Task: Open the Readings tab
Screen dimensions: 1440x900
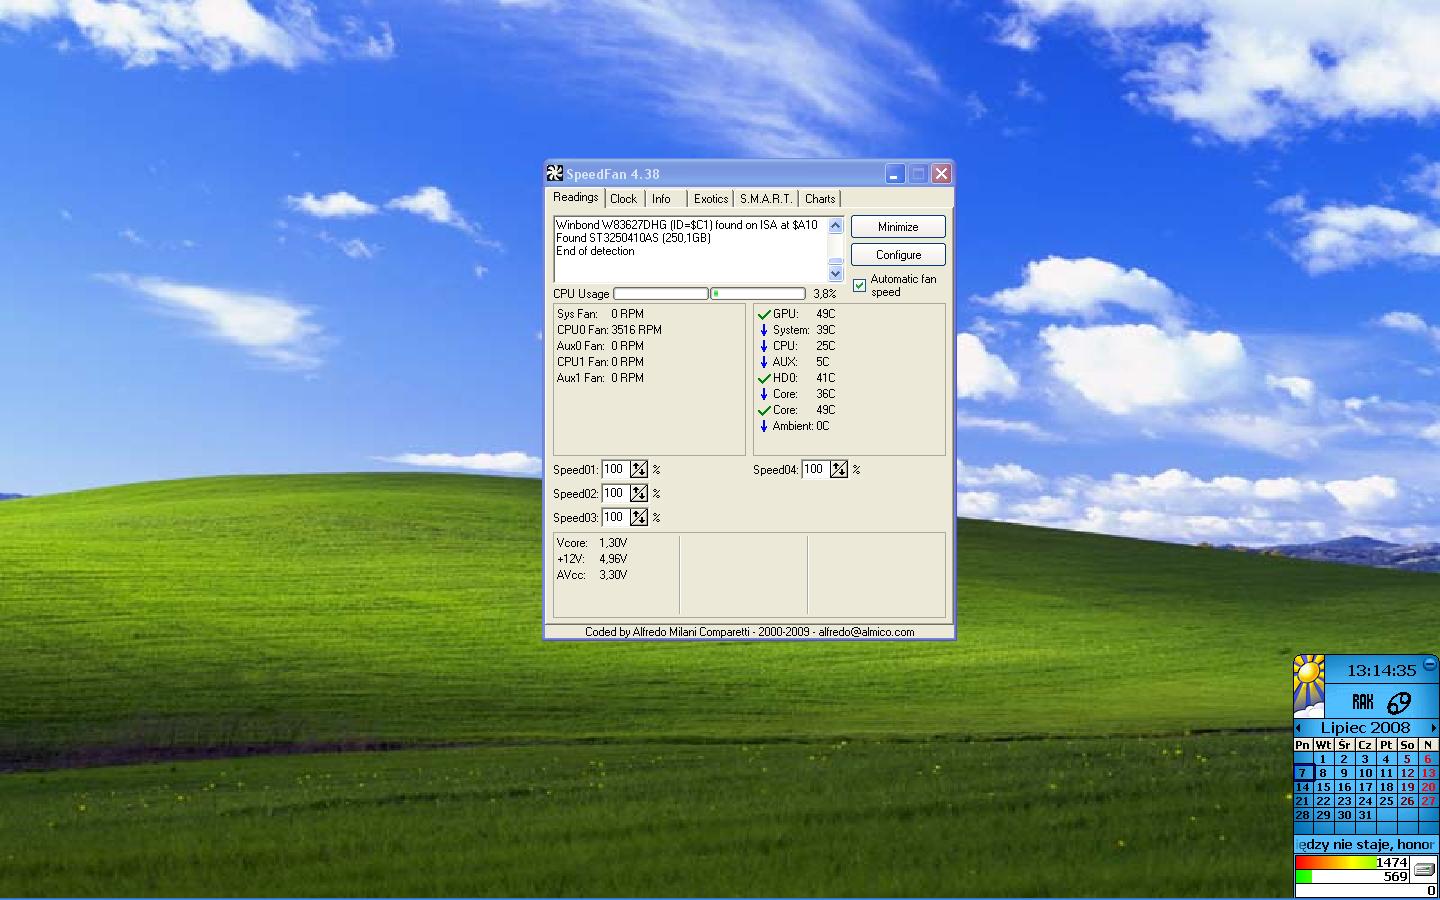Action: tap(576, 197)
